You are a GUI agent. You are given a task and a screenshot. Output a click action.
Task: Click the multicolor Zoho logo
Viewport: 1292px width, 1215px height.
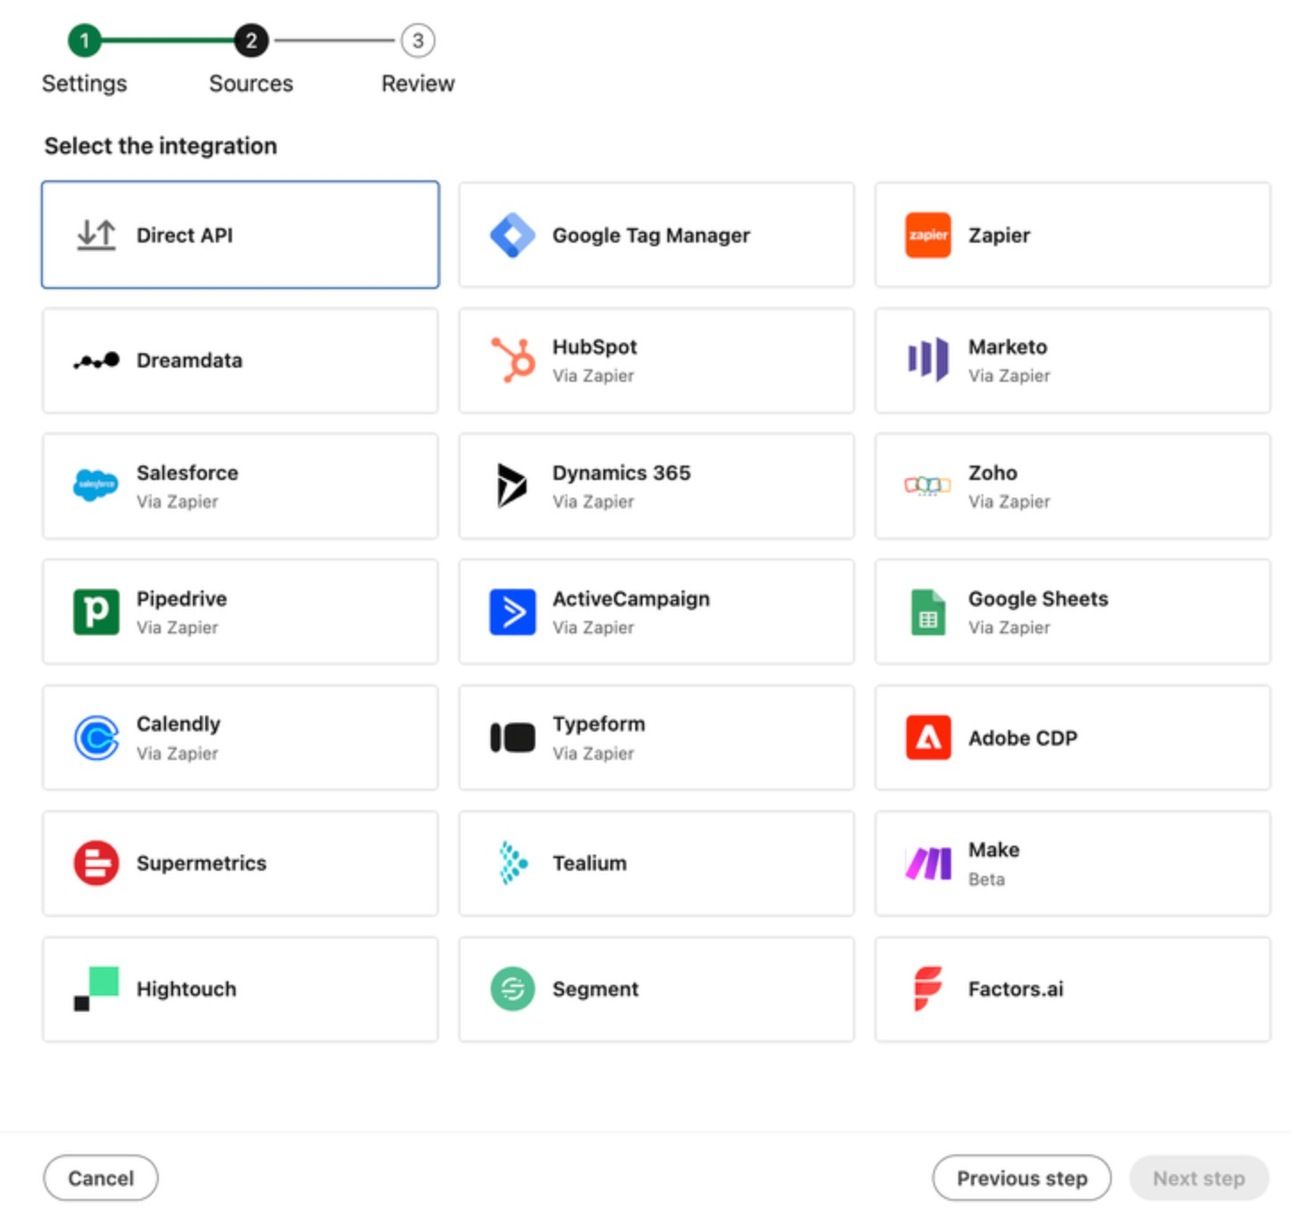click(x=928, y=485)
